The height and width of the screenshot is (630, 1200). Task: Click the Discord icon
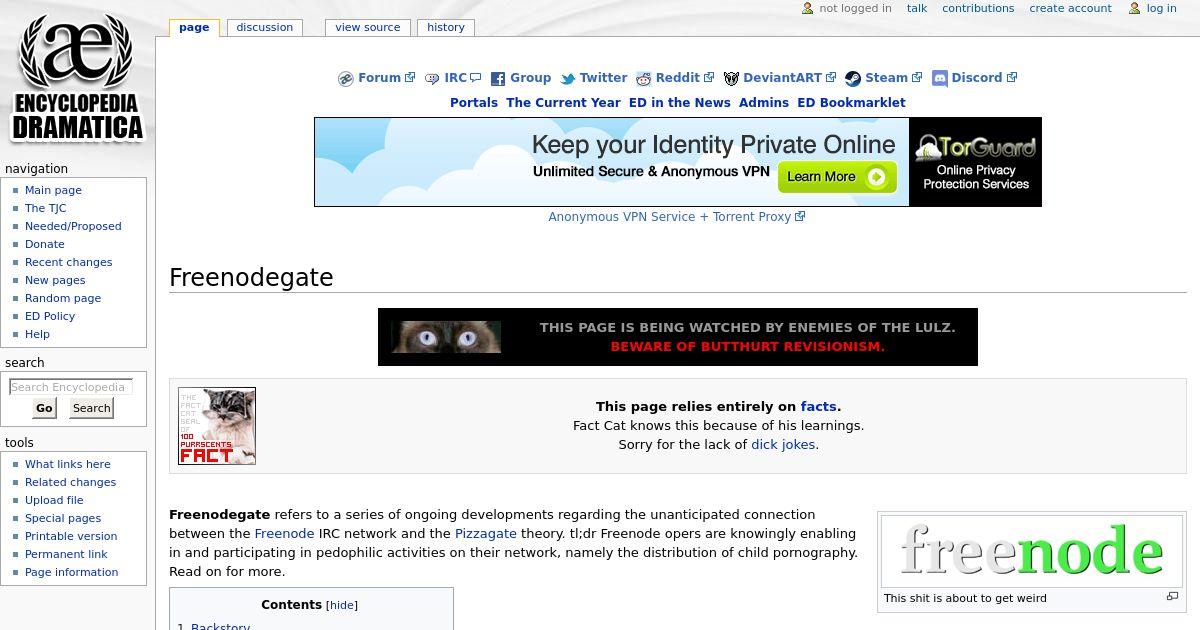pos(940,79)
